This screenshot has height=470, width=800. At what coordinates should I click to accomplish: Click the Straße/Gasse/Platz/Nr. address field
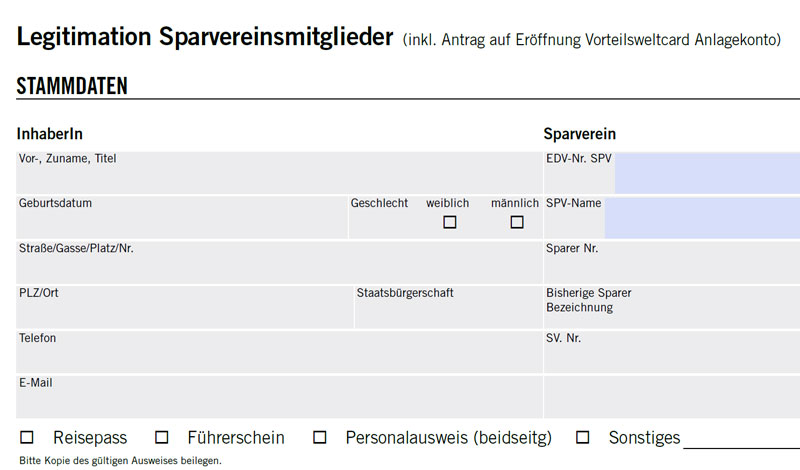pyautogui.click(x=278, y=266)
